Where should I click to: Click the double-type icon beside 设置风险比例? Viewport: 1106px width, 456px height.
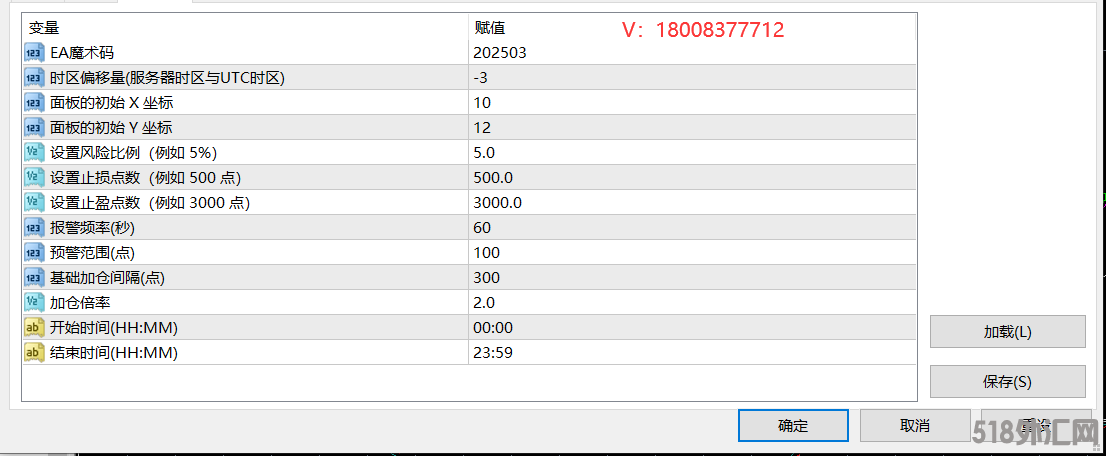tap(34, 152)
